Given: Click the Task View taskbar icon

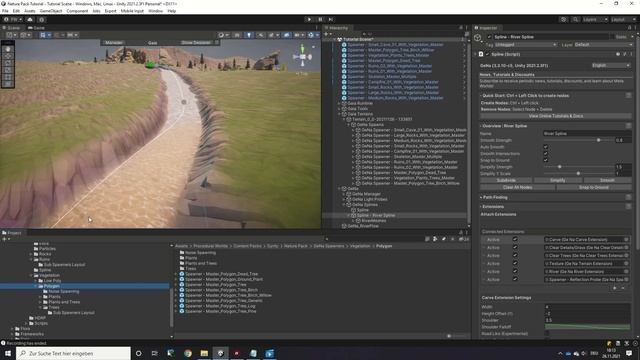Looking at the screenshot, I should (x=155, y=353).
